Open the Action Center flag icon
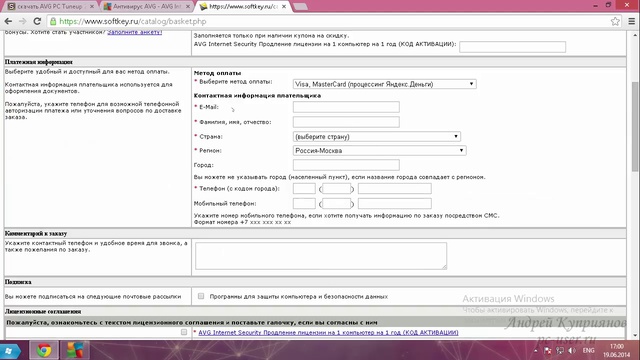Image resolution: width=640 pixels, height=360 pixels. pos(548,351)
